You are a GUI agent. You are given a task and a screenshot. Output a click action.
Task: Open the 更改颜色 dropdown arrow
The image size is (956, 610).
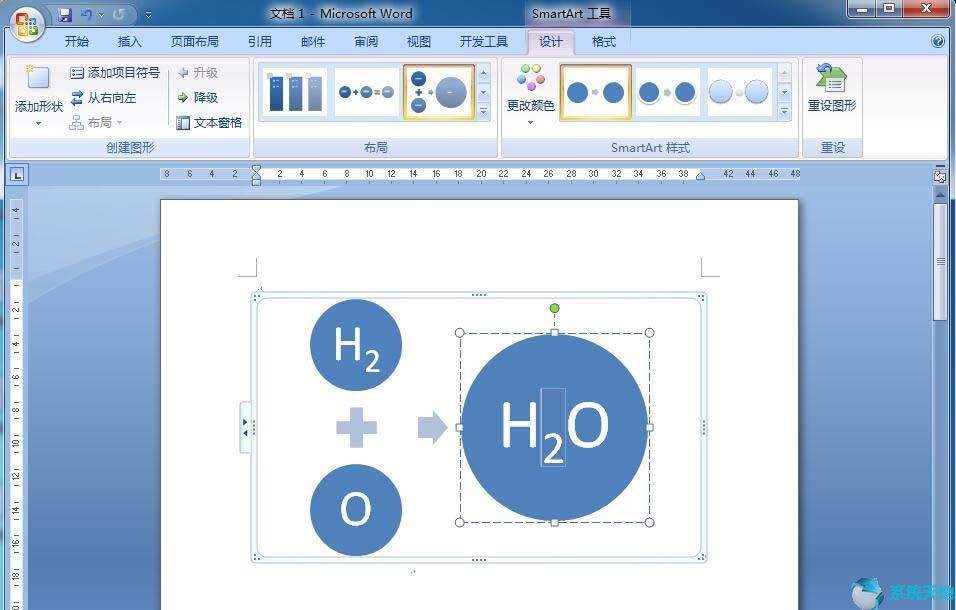coord(530,122)
